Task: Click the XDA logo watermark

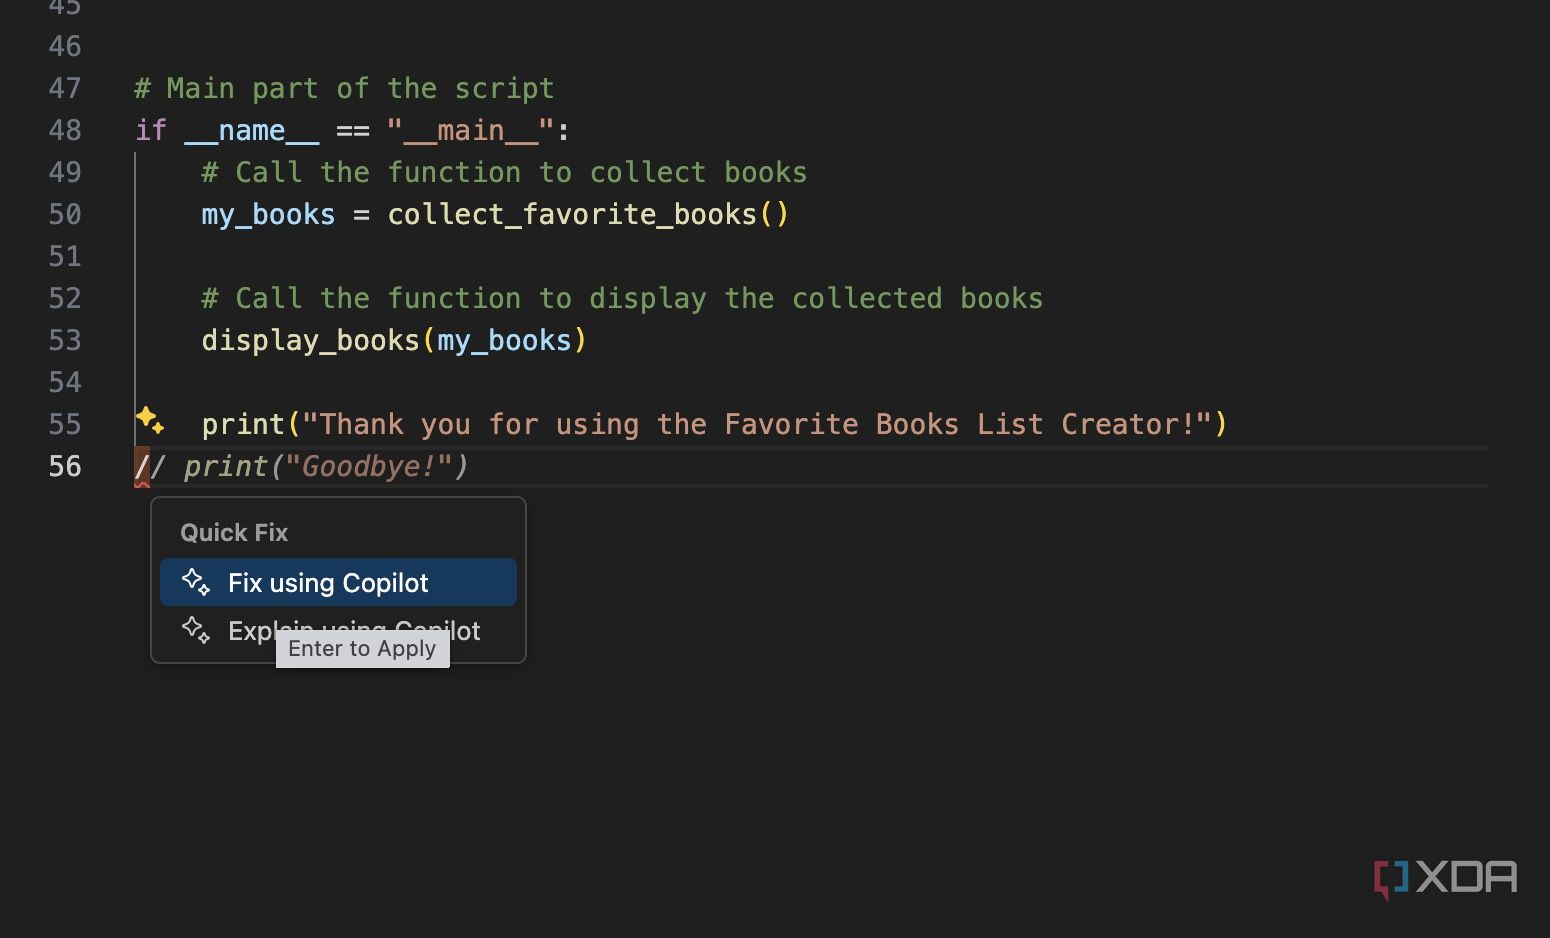Action: pos(1445,878)
